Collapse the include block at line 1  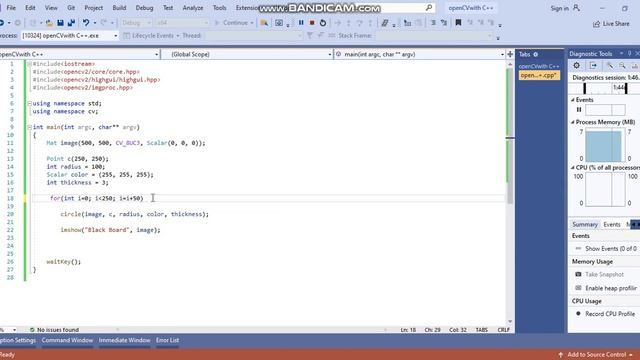pyautogui.click(x=29, y=64)
